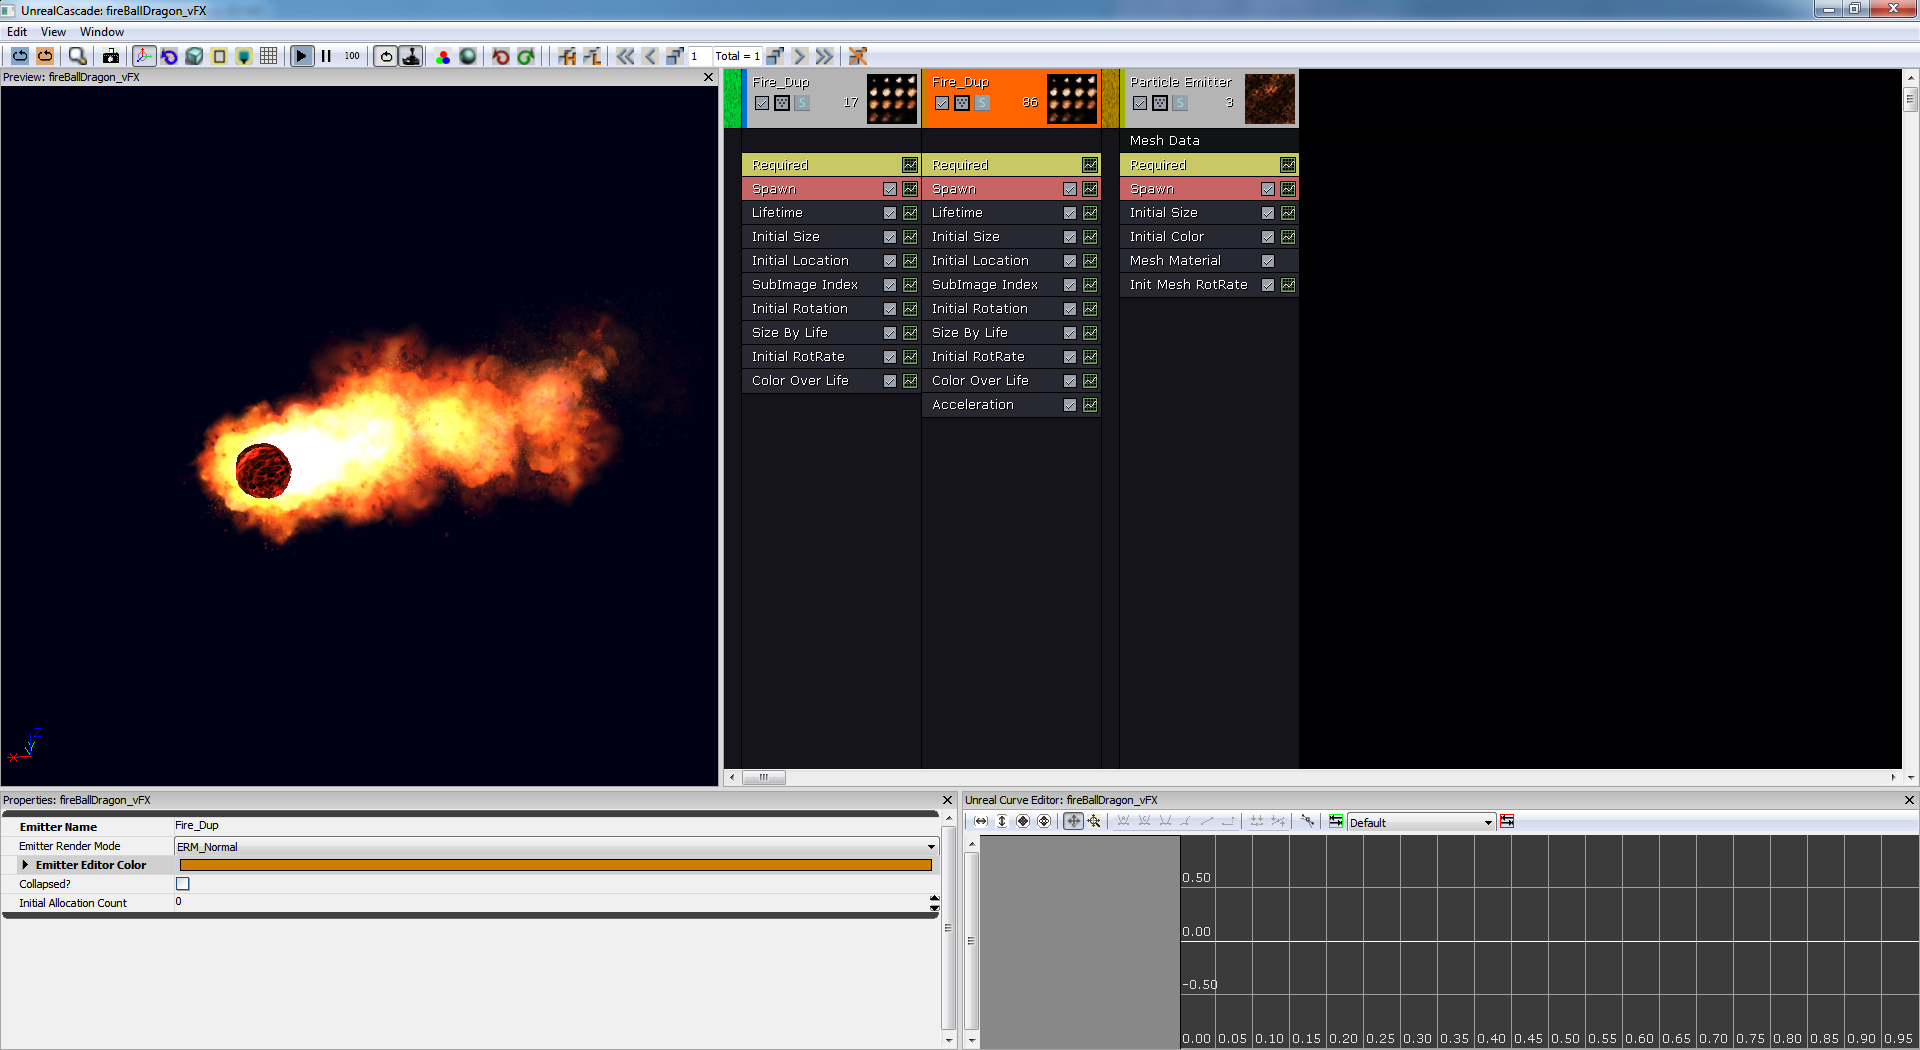Enable the Acceleration module checkbox
The width and height of the screenshot is (1920, 1050).
1069,405
